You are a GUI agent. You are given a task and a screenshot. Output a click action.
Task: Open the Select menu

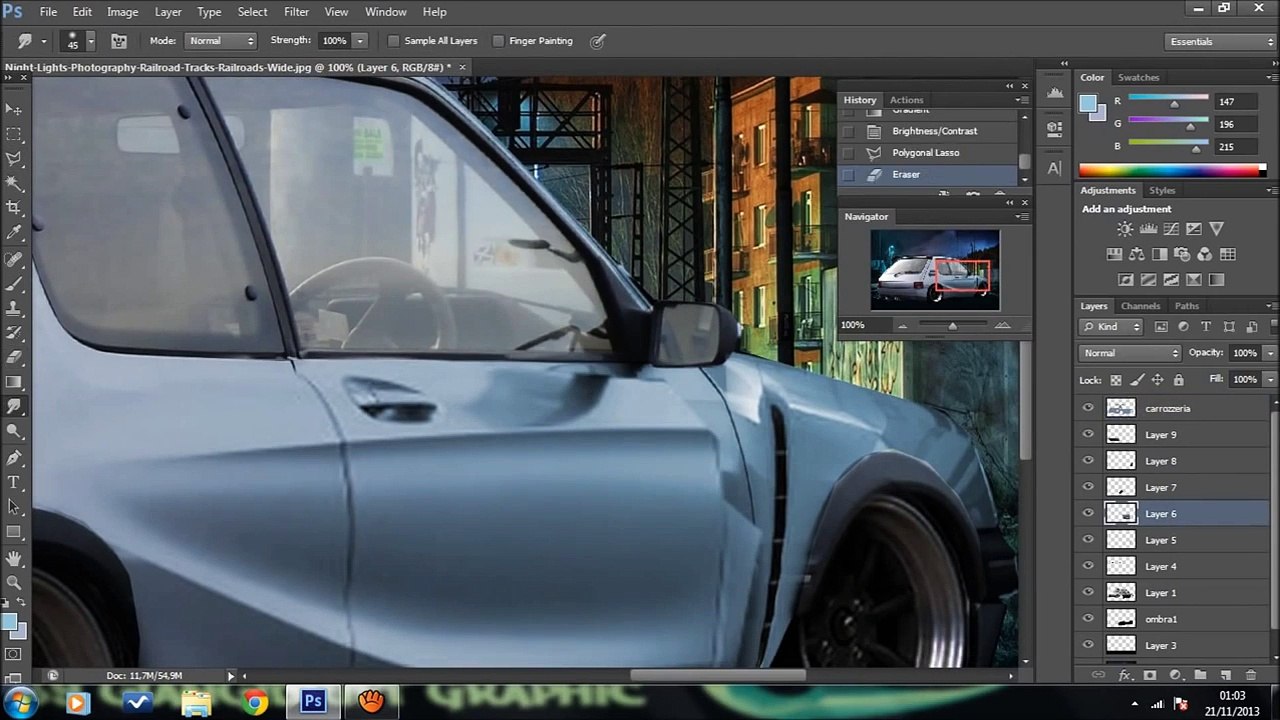252,12
